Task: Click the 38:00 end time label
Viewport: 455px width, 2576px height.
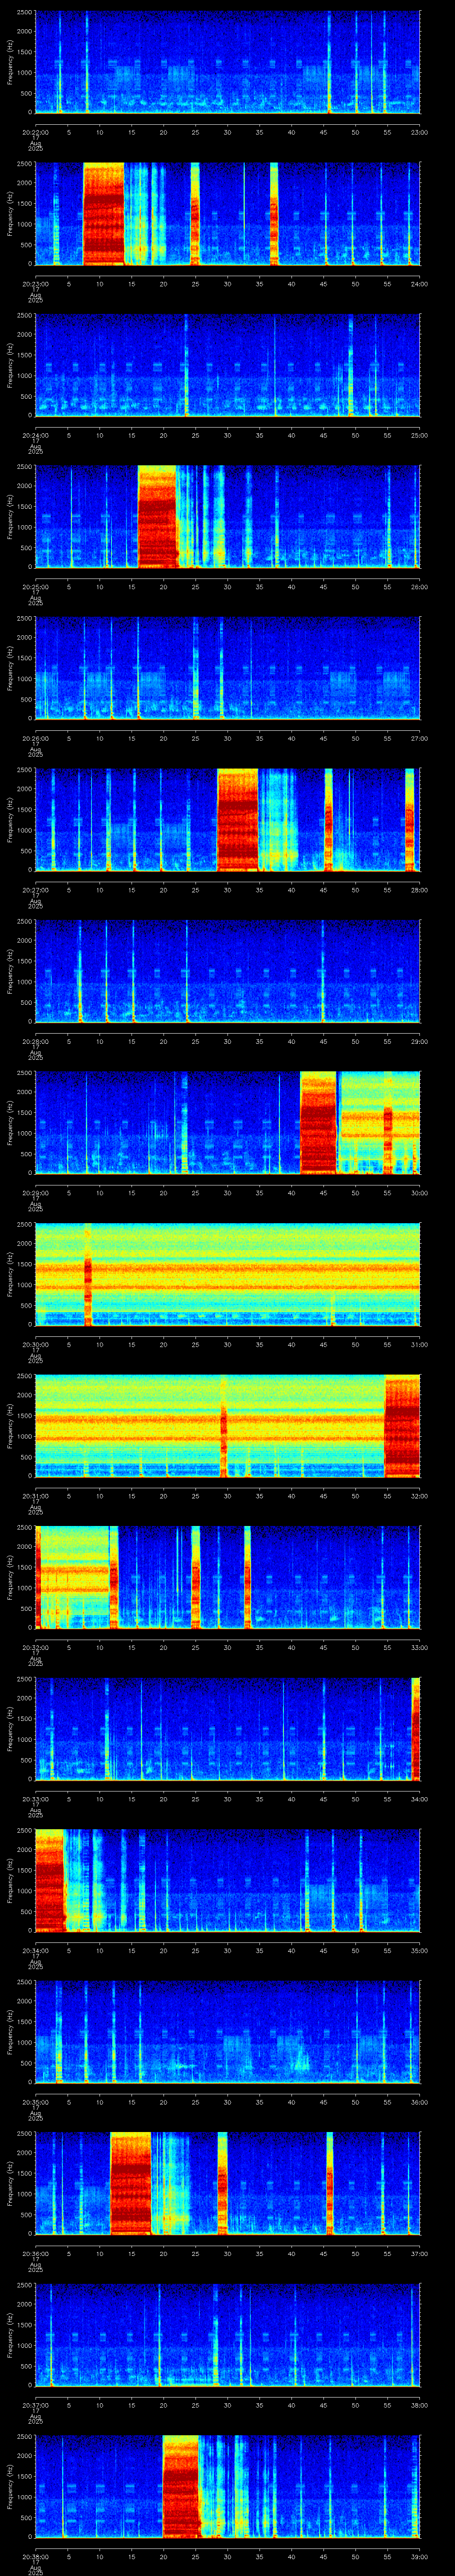Action: 419,2405
